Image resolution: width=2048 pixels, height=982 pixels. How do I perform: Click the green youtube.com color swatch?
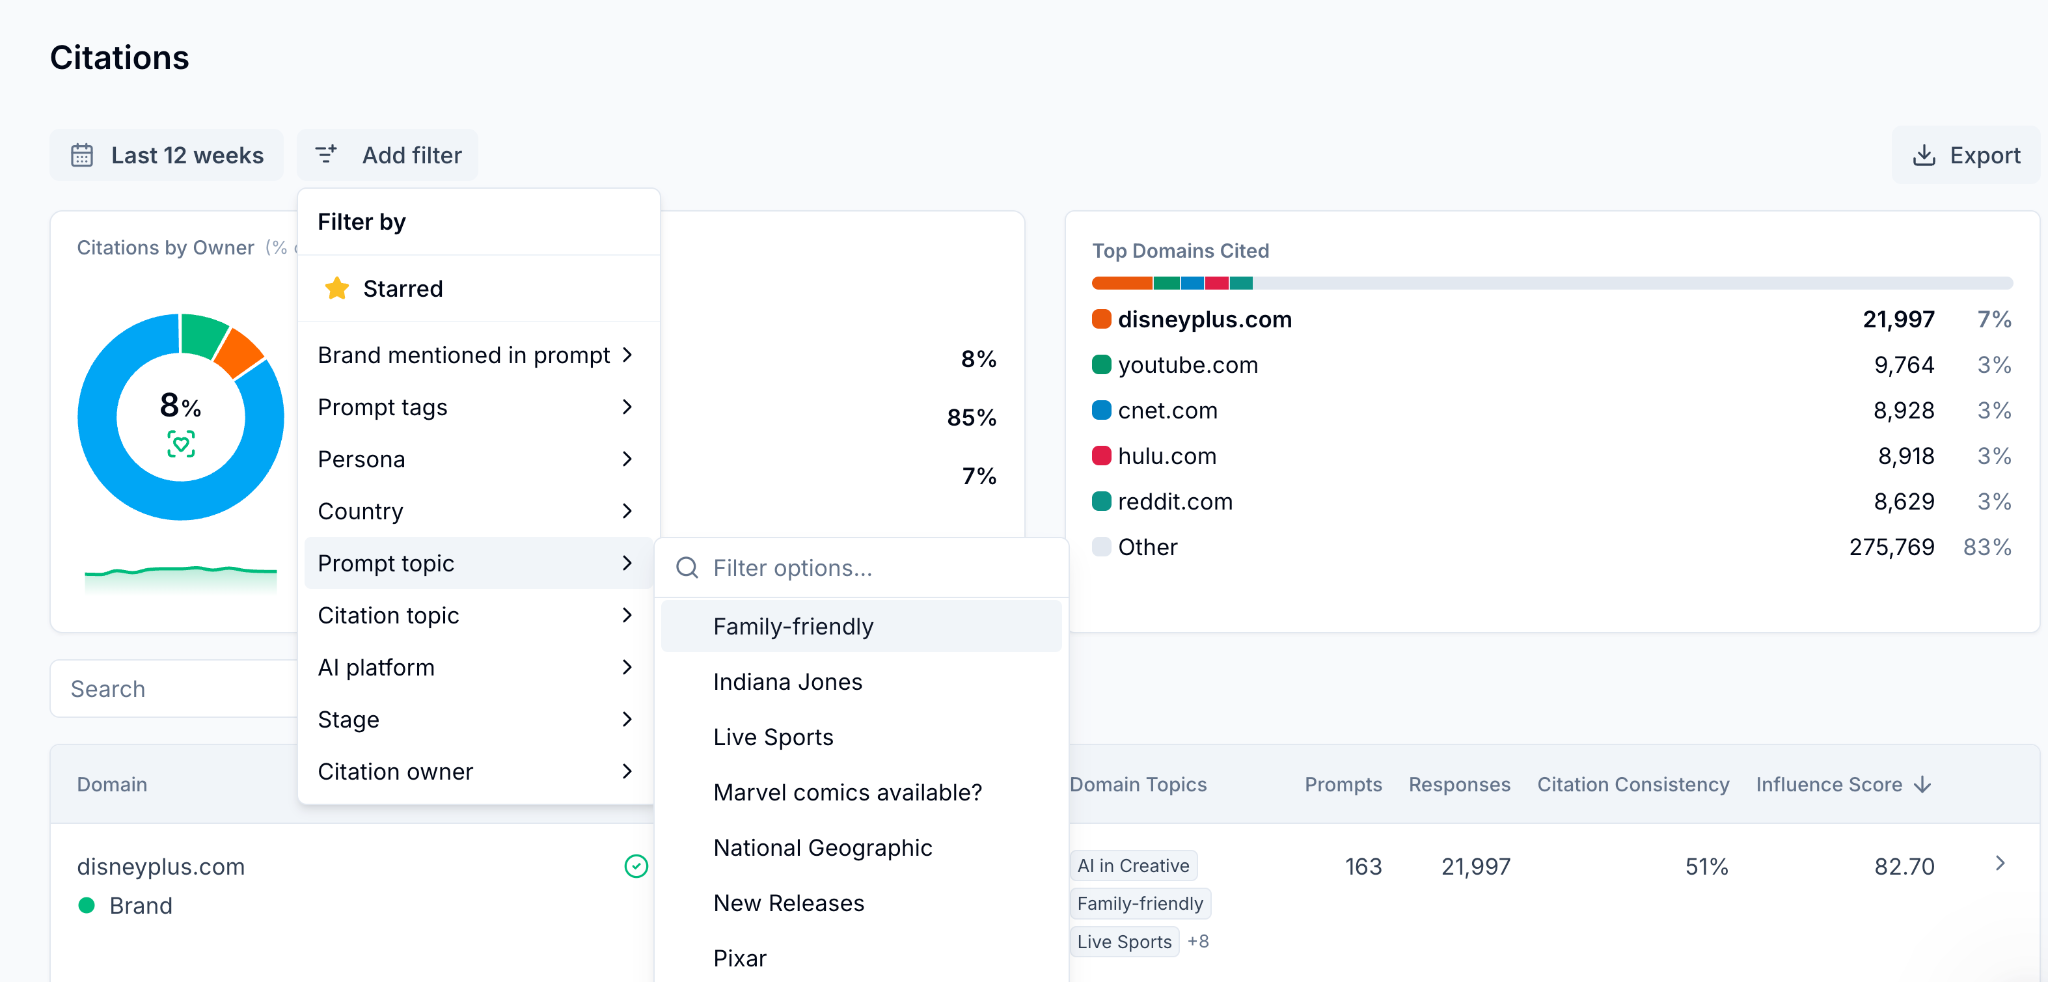pyautogui.click(x=1102, y=365)
